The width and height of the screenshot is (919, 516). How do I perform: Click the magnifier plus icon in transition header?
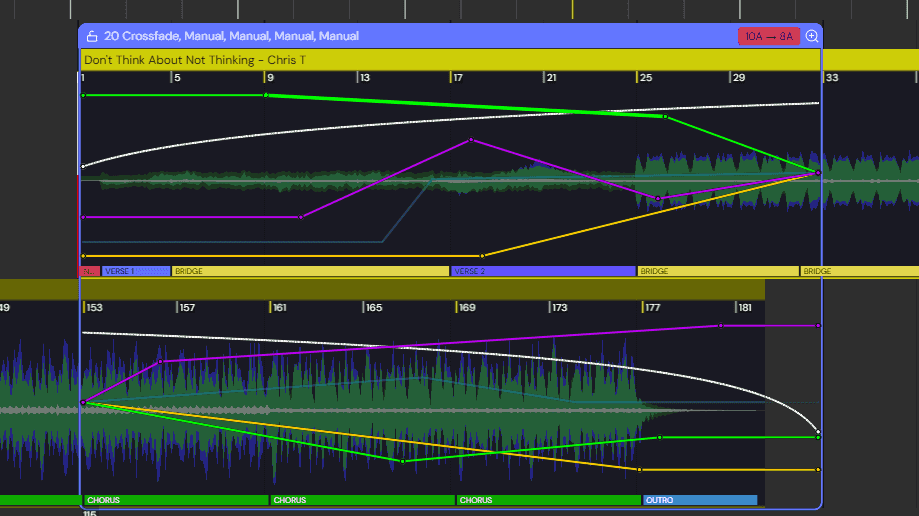(x=811, y=36)
